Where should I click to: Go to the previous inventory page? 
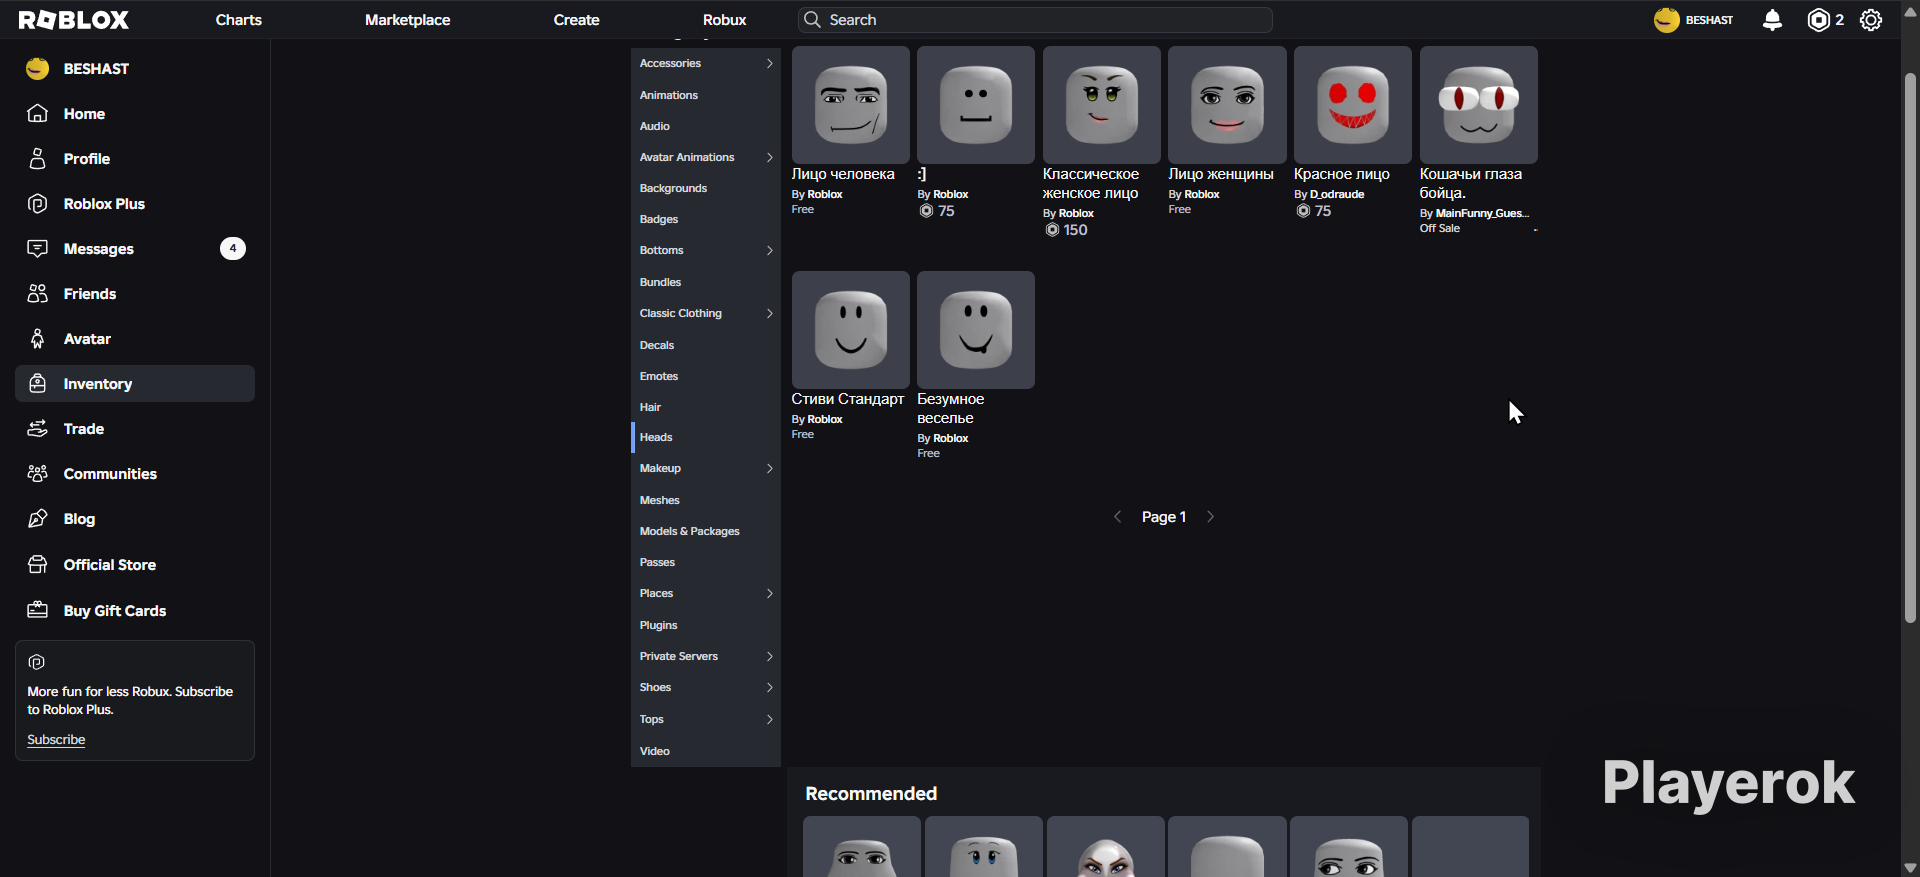1118,517
